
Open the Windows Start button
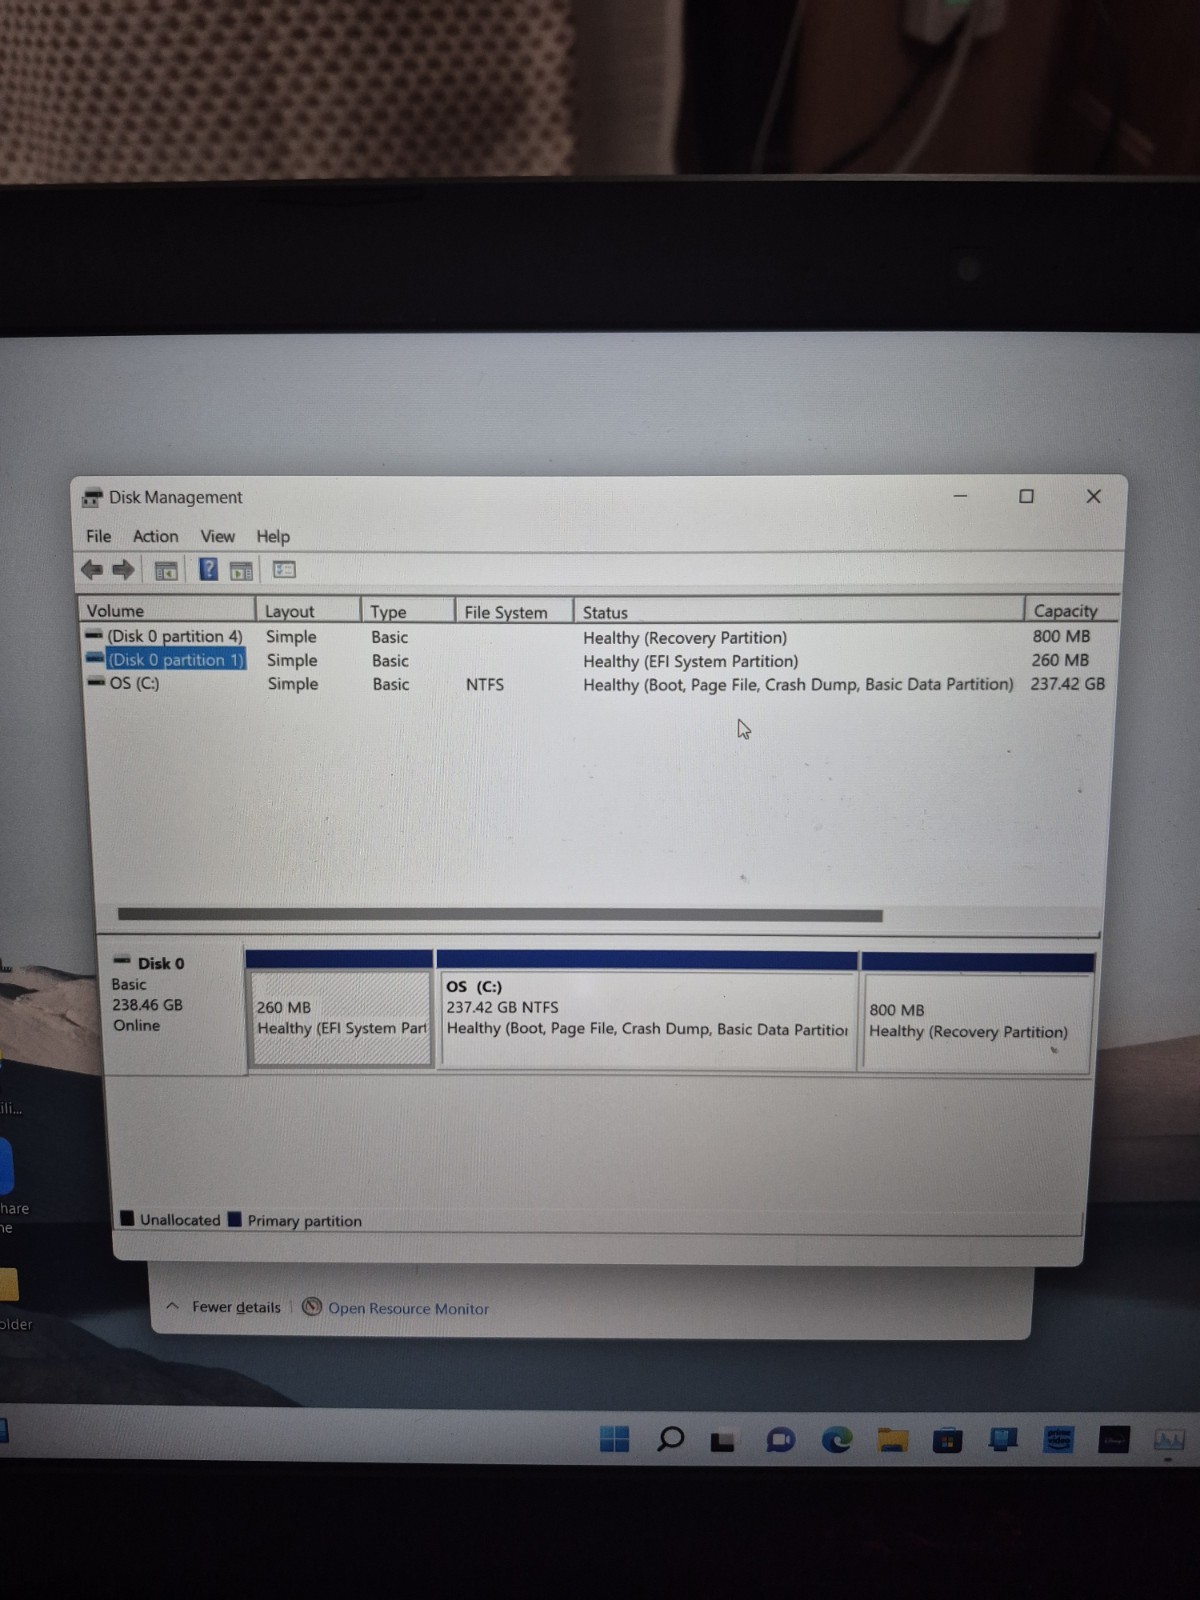614,1438
